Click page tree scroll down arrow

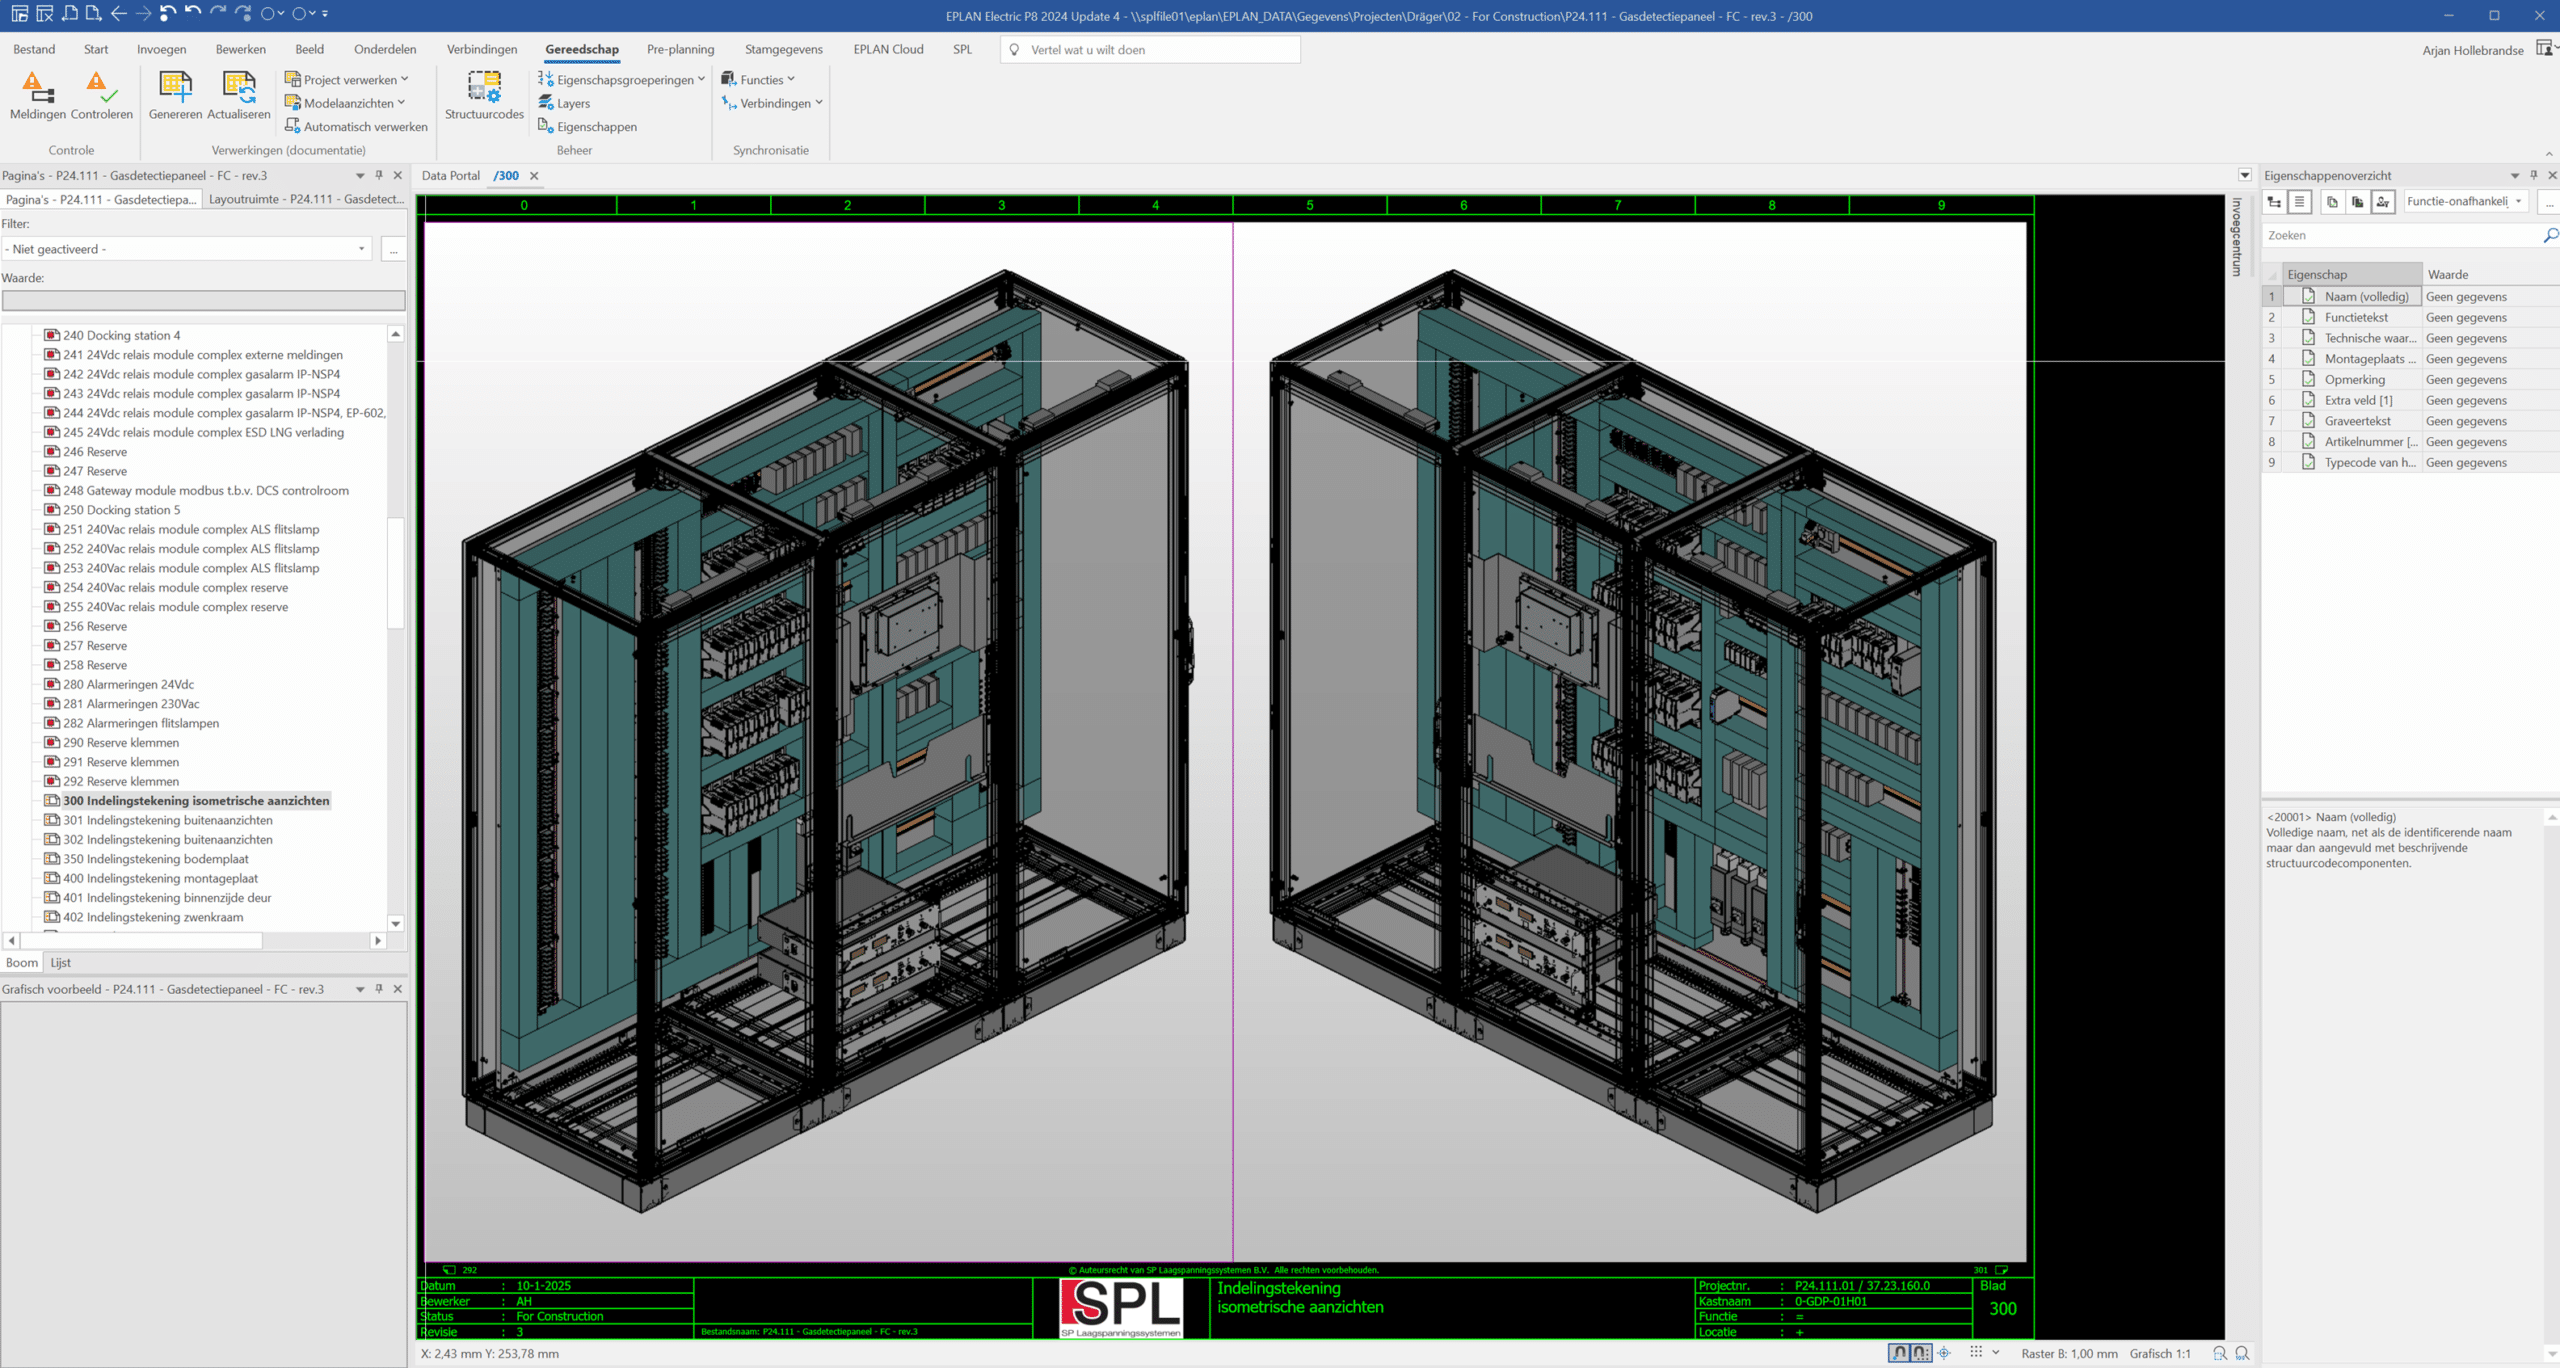click(x=396, y=924)
